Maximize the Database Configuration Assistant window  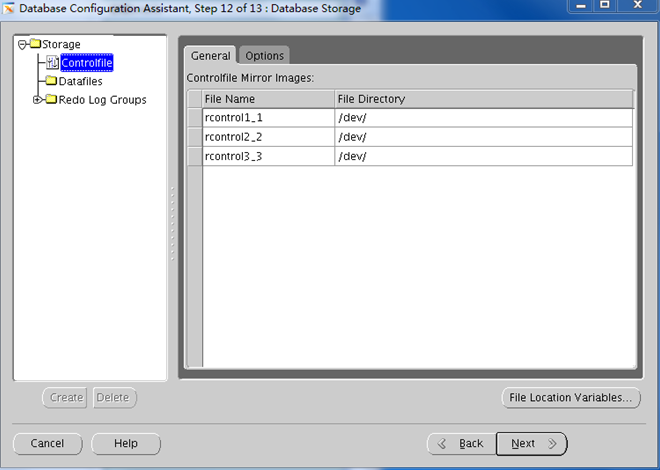click(x=605, y=5)
